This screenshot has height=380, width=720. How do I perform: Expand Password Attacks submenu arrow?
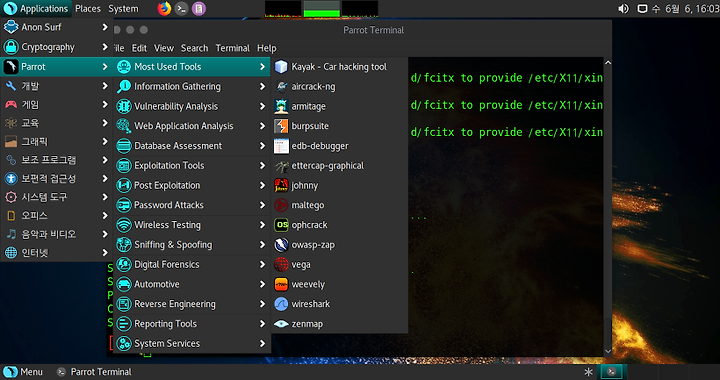tap(262, 205)
